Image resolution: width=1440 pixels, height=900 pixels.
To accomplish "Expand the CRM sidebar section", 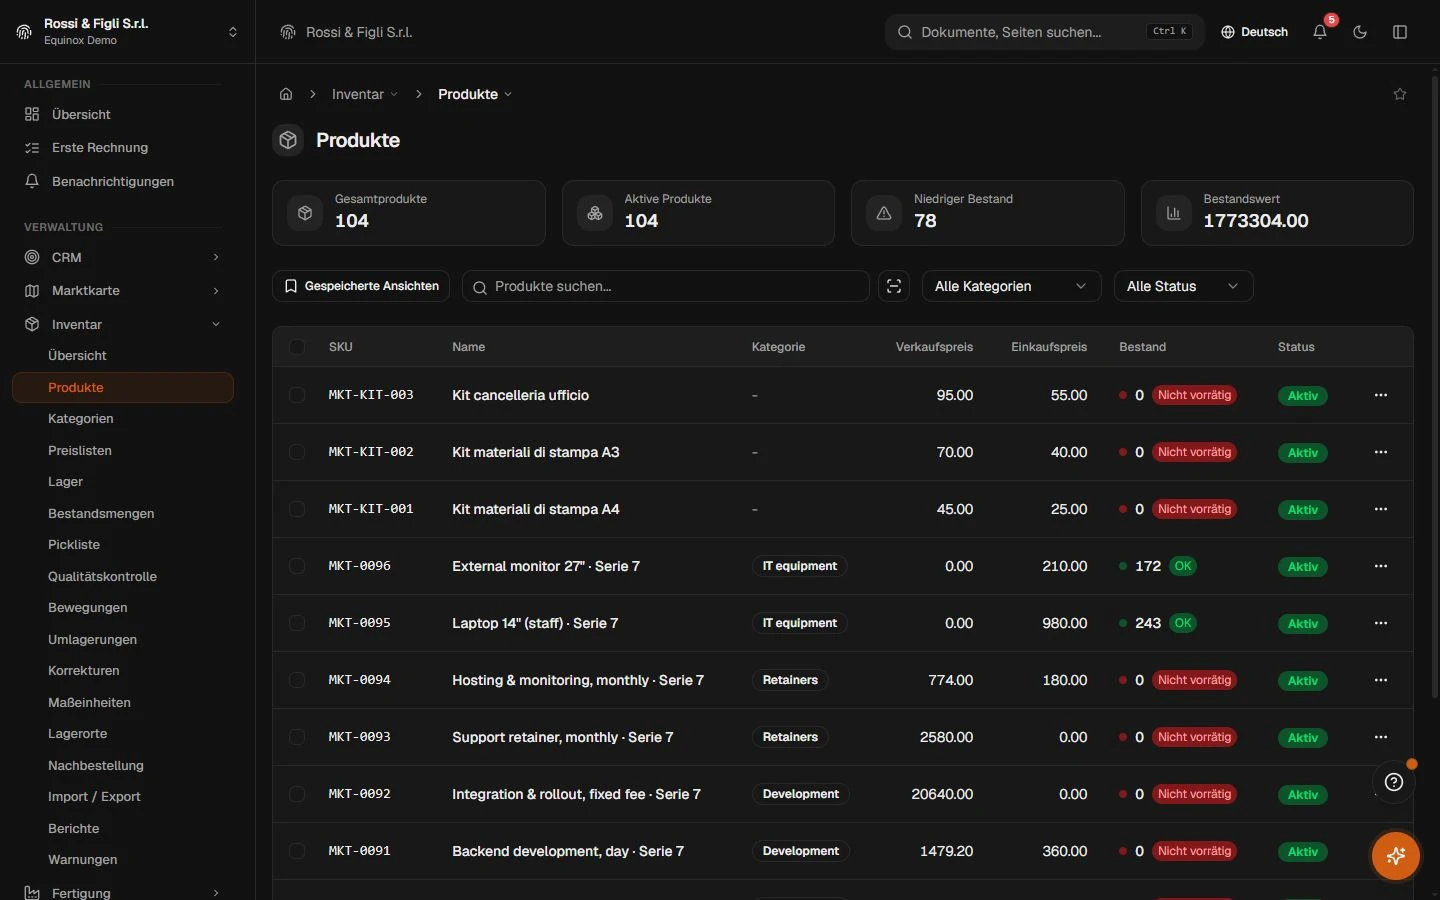I will click(123, 257).
